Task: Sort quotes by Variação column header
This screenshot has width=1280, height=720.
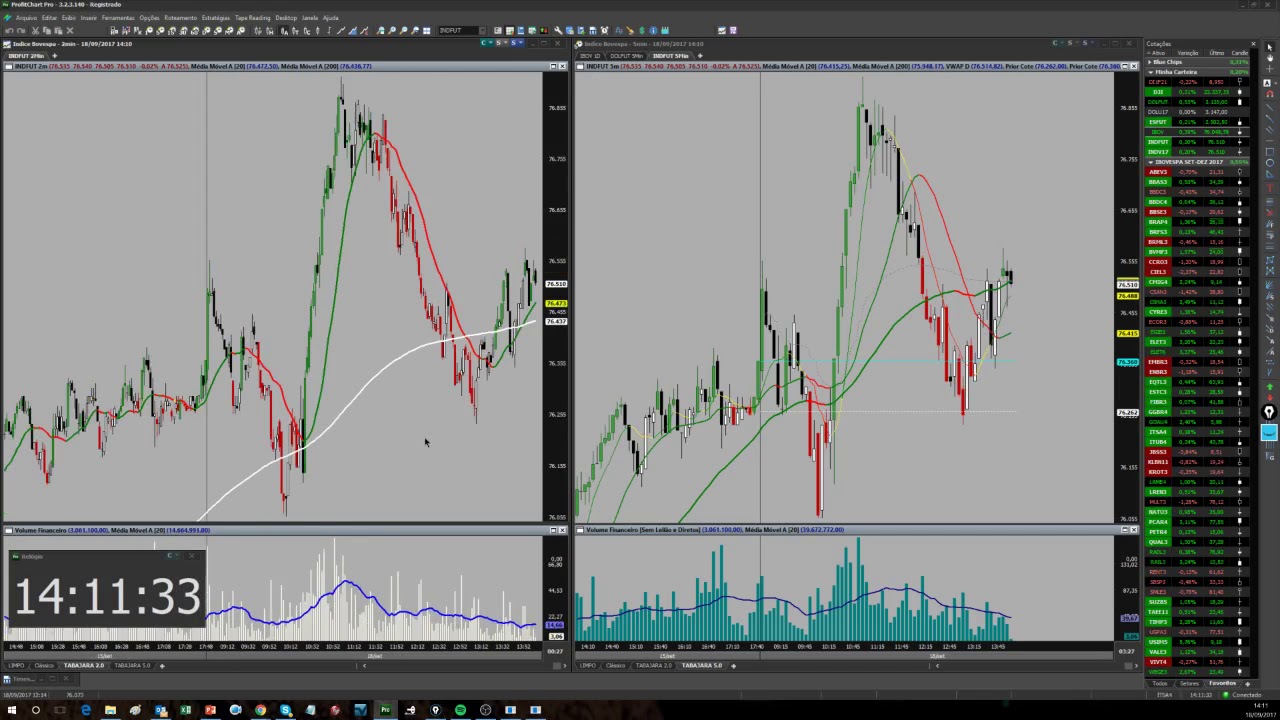Action: [1188, 53]
